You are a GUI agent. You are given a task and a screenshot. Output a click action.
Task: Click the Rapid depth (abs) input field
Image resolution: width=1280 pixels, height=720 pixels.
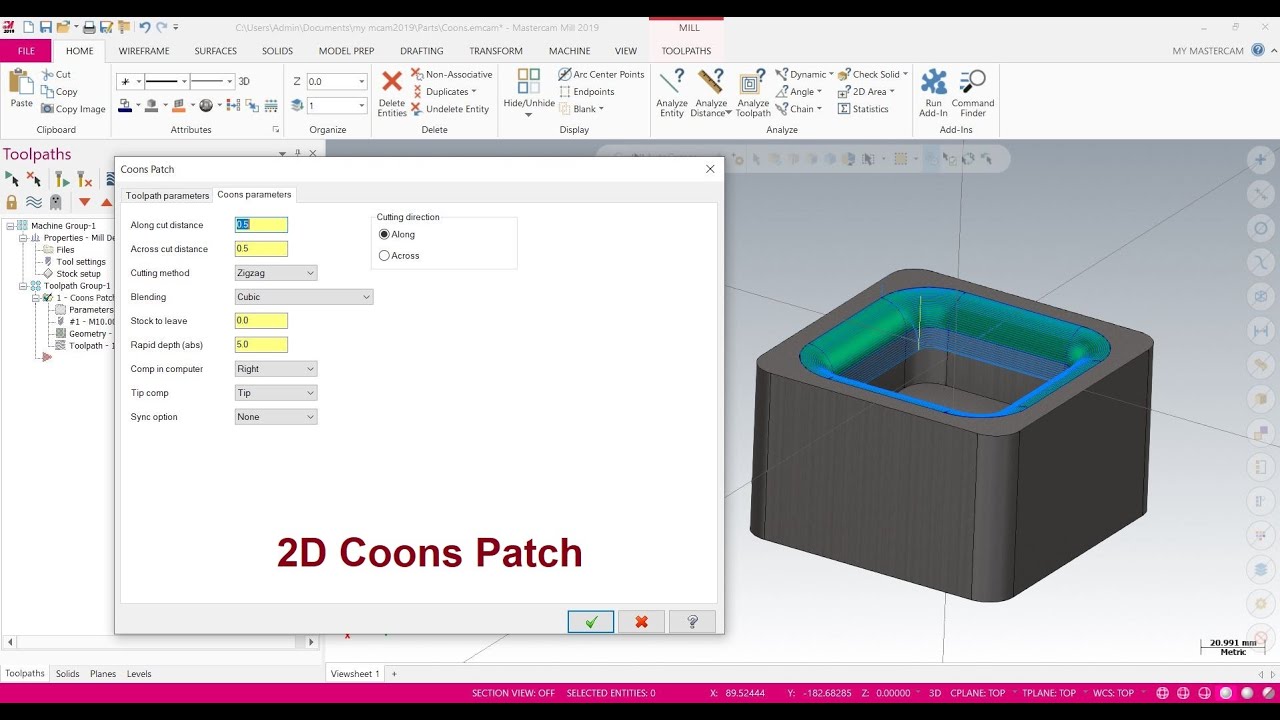point(261,345)
